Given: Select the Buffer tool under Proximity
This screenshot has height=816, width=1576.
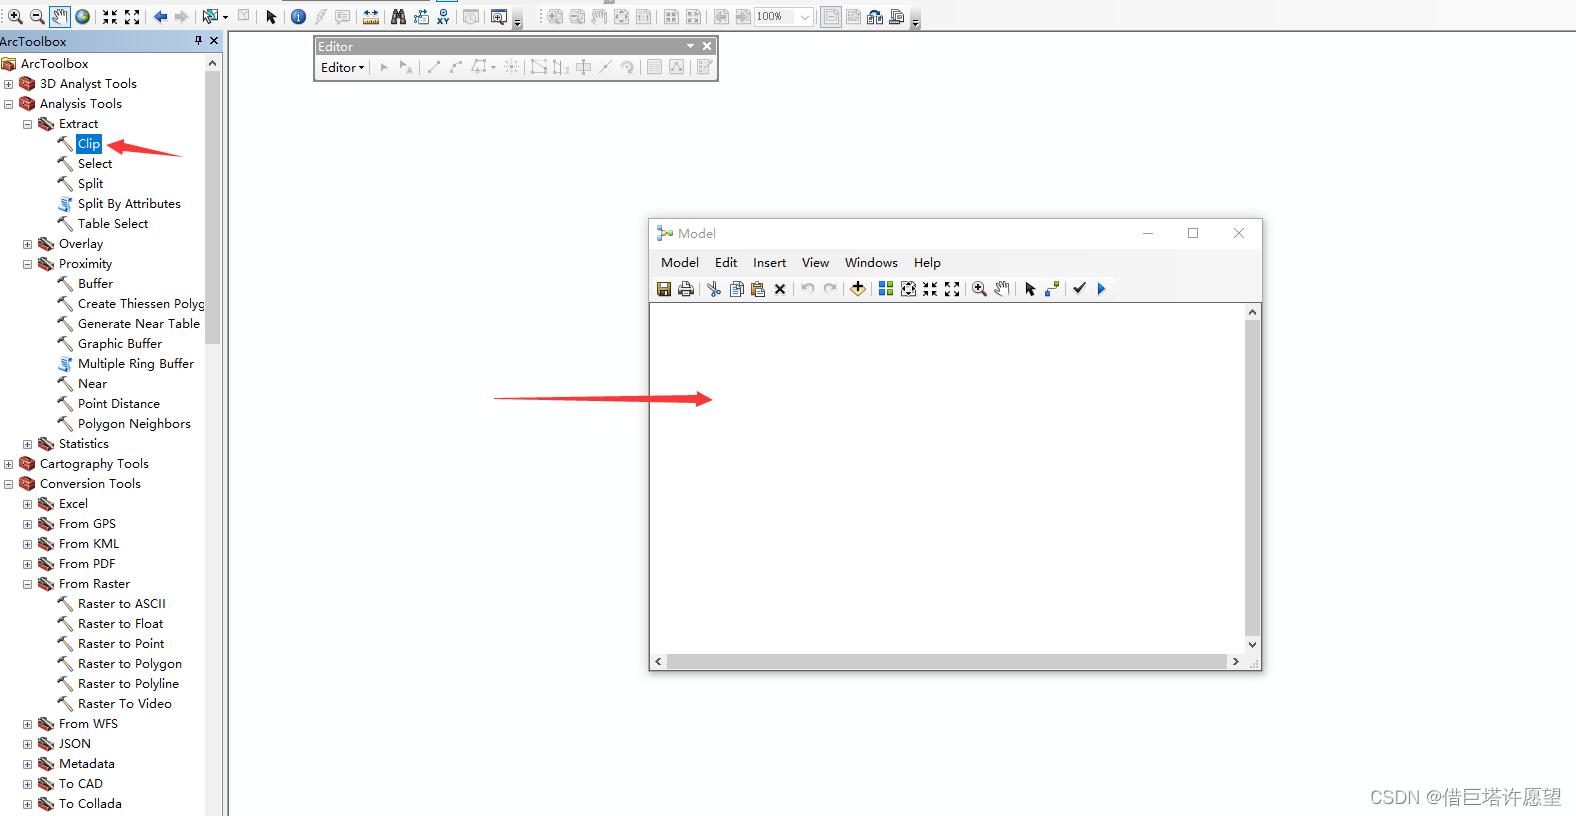Looking at the screenshot, I should [95, 284].
